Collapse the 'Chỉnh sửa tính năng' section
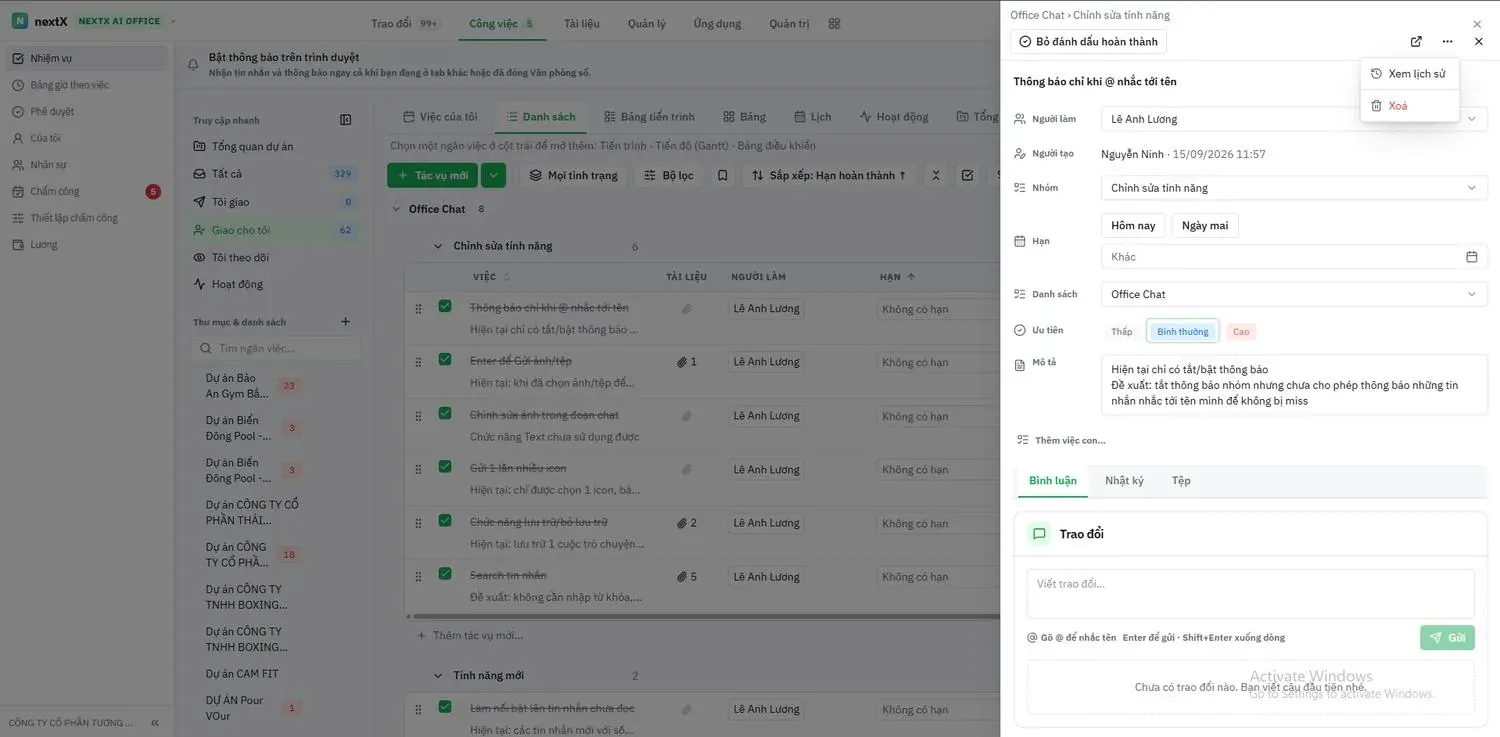 438,246
